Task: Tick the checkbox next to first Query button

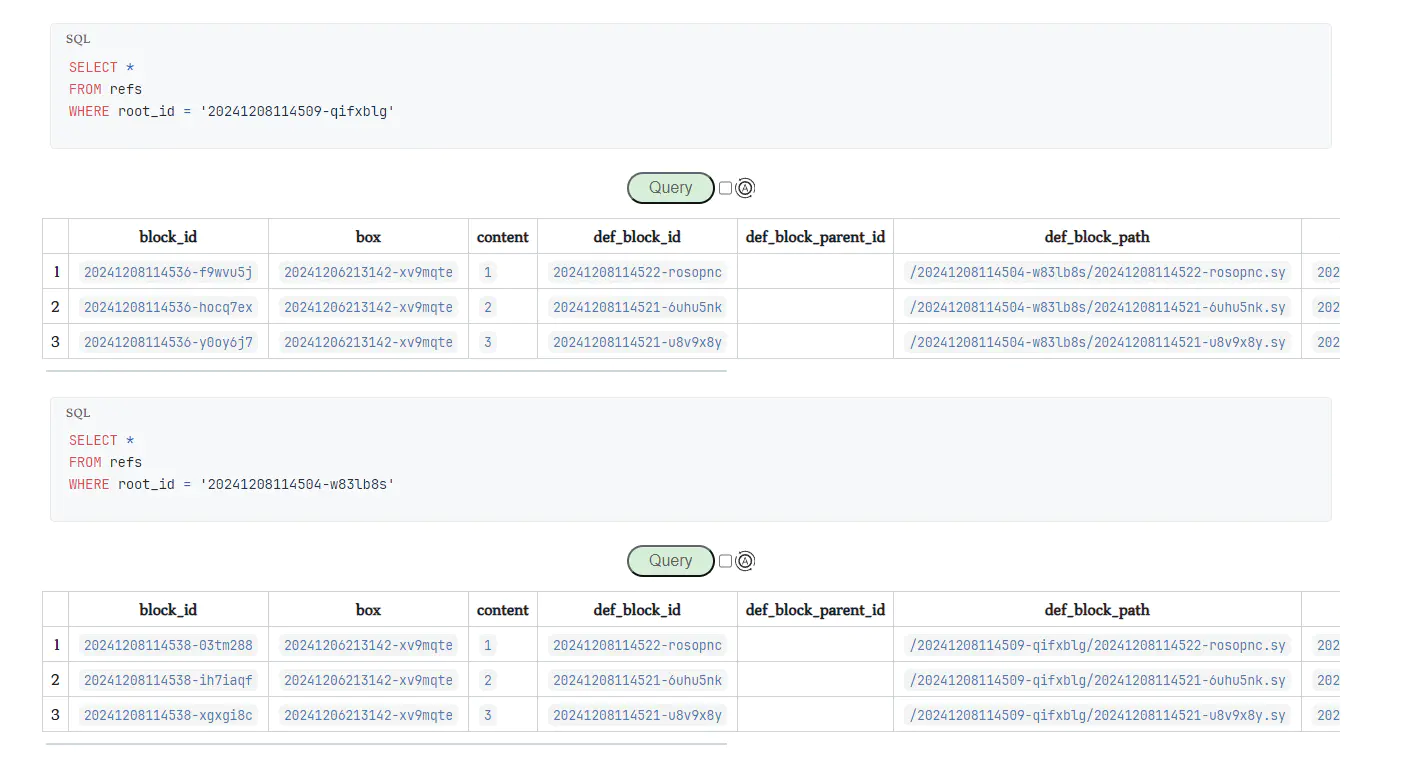Action: click(725, 188)
